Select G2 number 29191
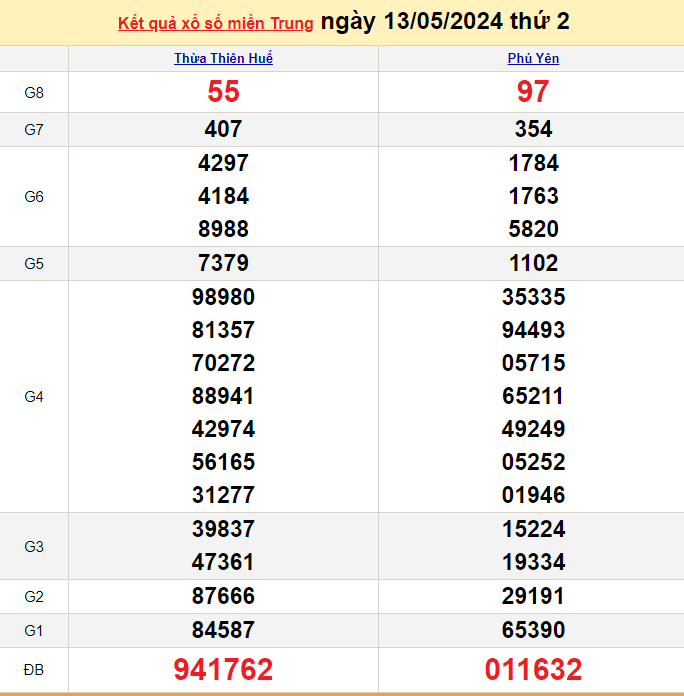 (x=533, y=596)
